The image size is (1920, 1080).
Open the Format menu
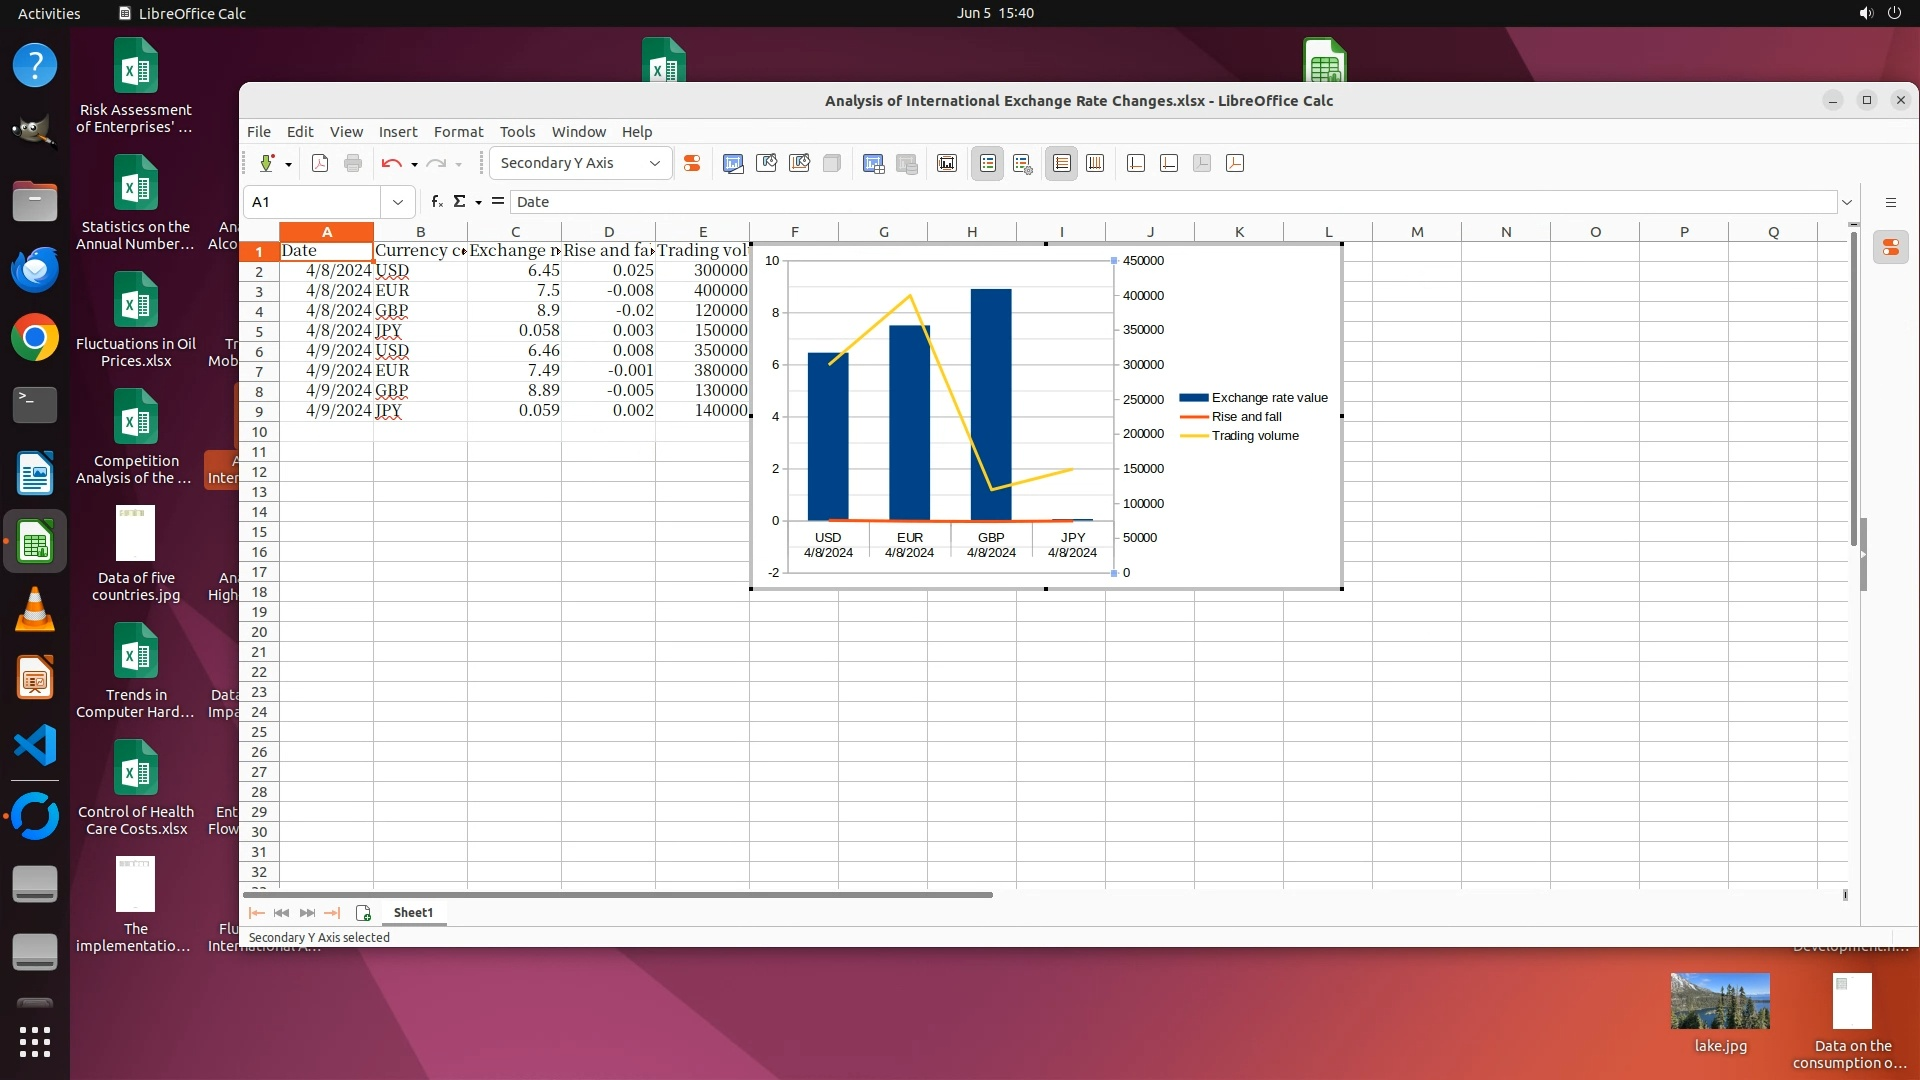pyautogui.click(x=458, y=132)
